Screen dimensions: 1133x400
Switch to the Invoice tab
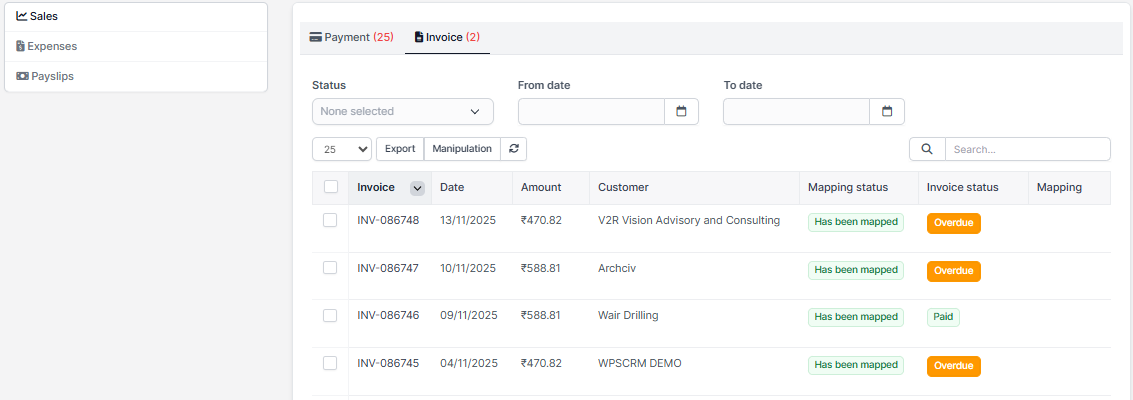pos(447,37)
